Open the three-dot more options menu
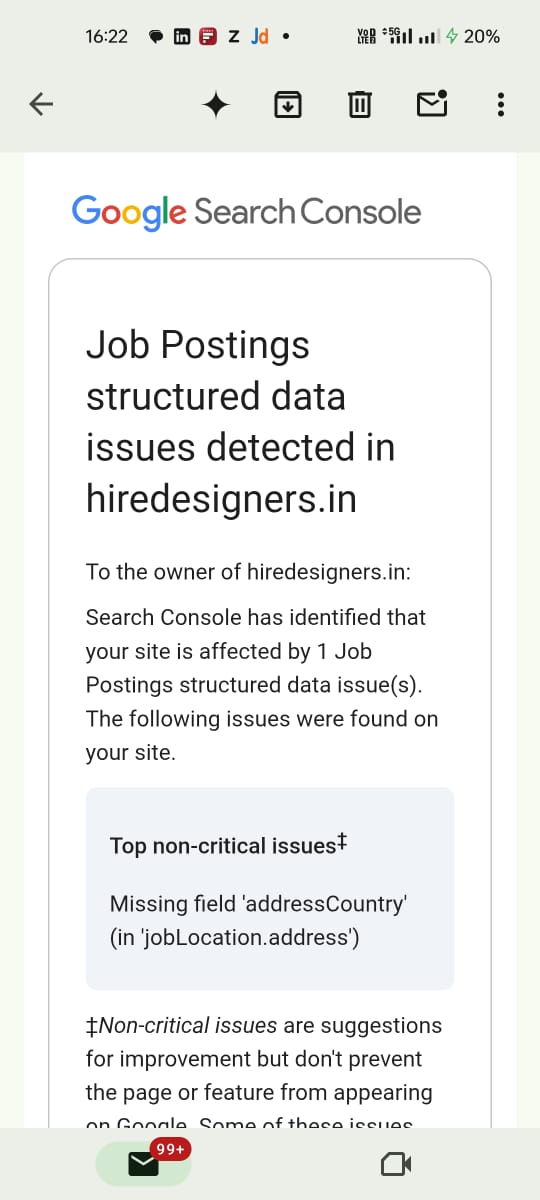Image resolution: width=540 pixels, height=1200 pixels. click(x=501, y=104)
